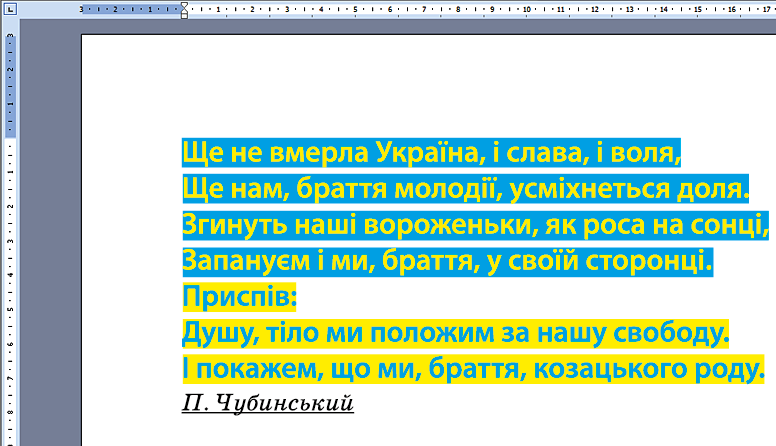Click the line 'Ще нам, браття молодії, усміхнеться доля.'

tap(466, 189)
